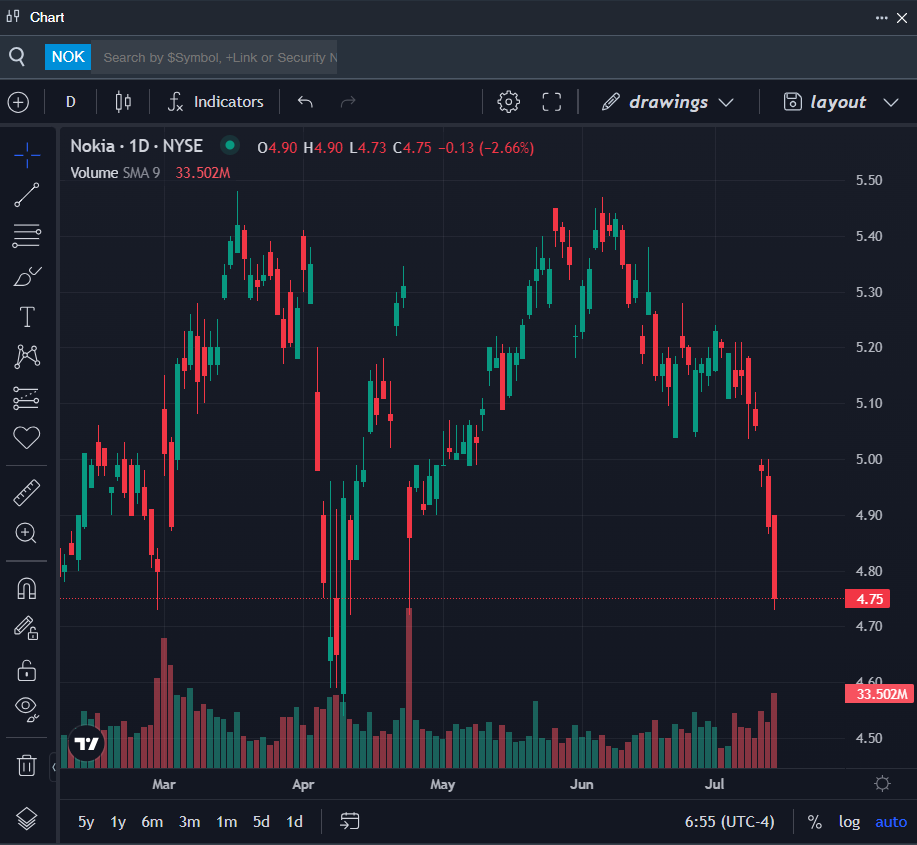This screenshot has width=917, height=845.
Task: Change the D interval selector
Action: coord(71,102)
